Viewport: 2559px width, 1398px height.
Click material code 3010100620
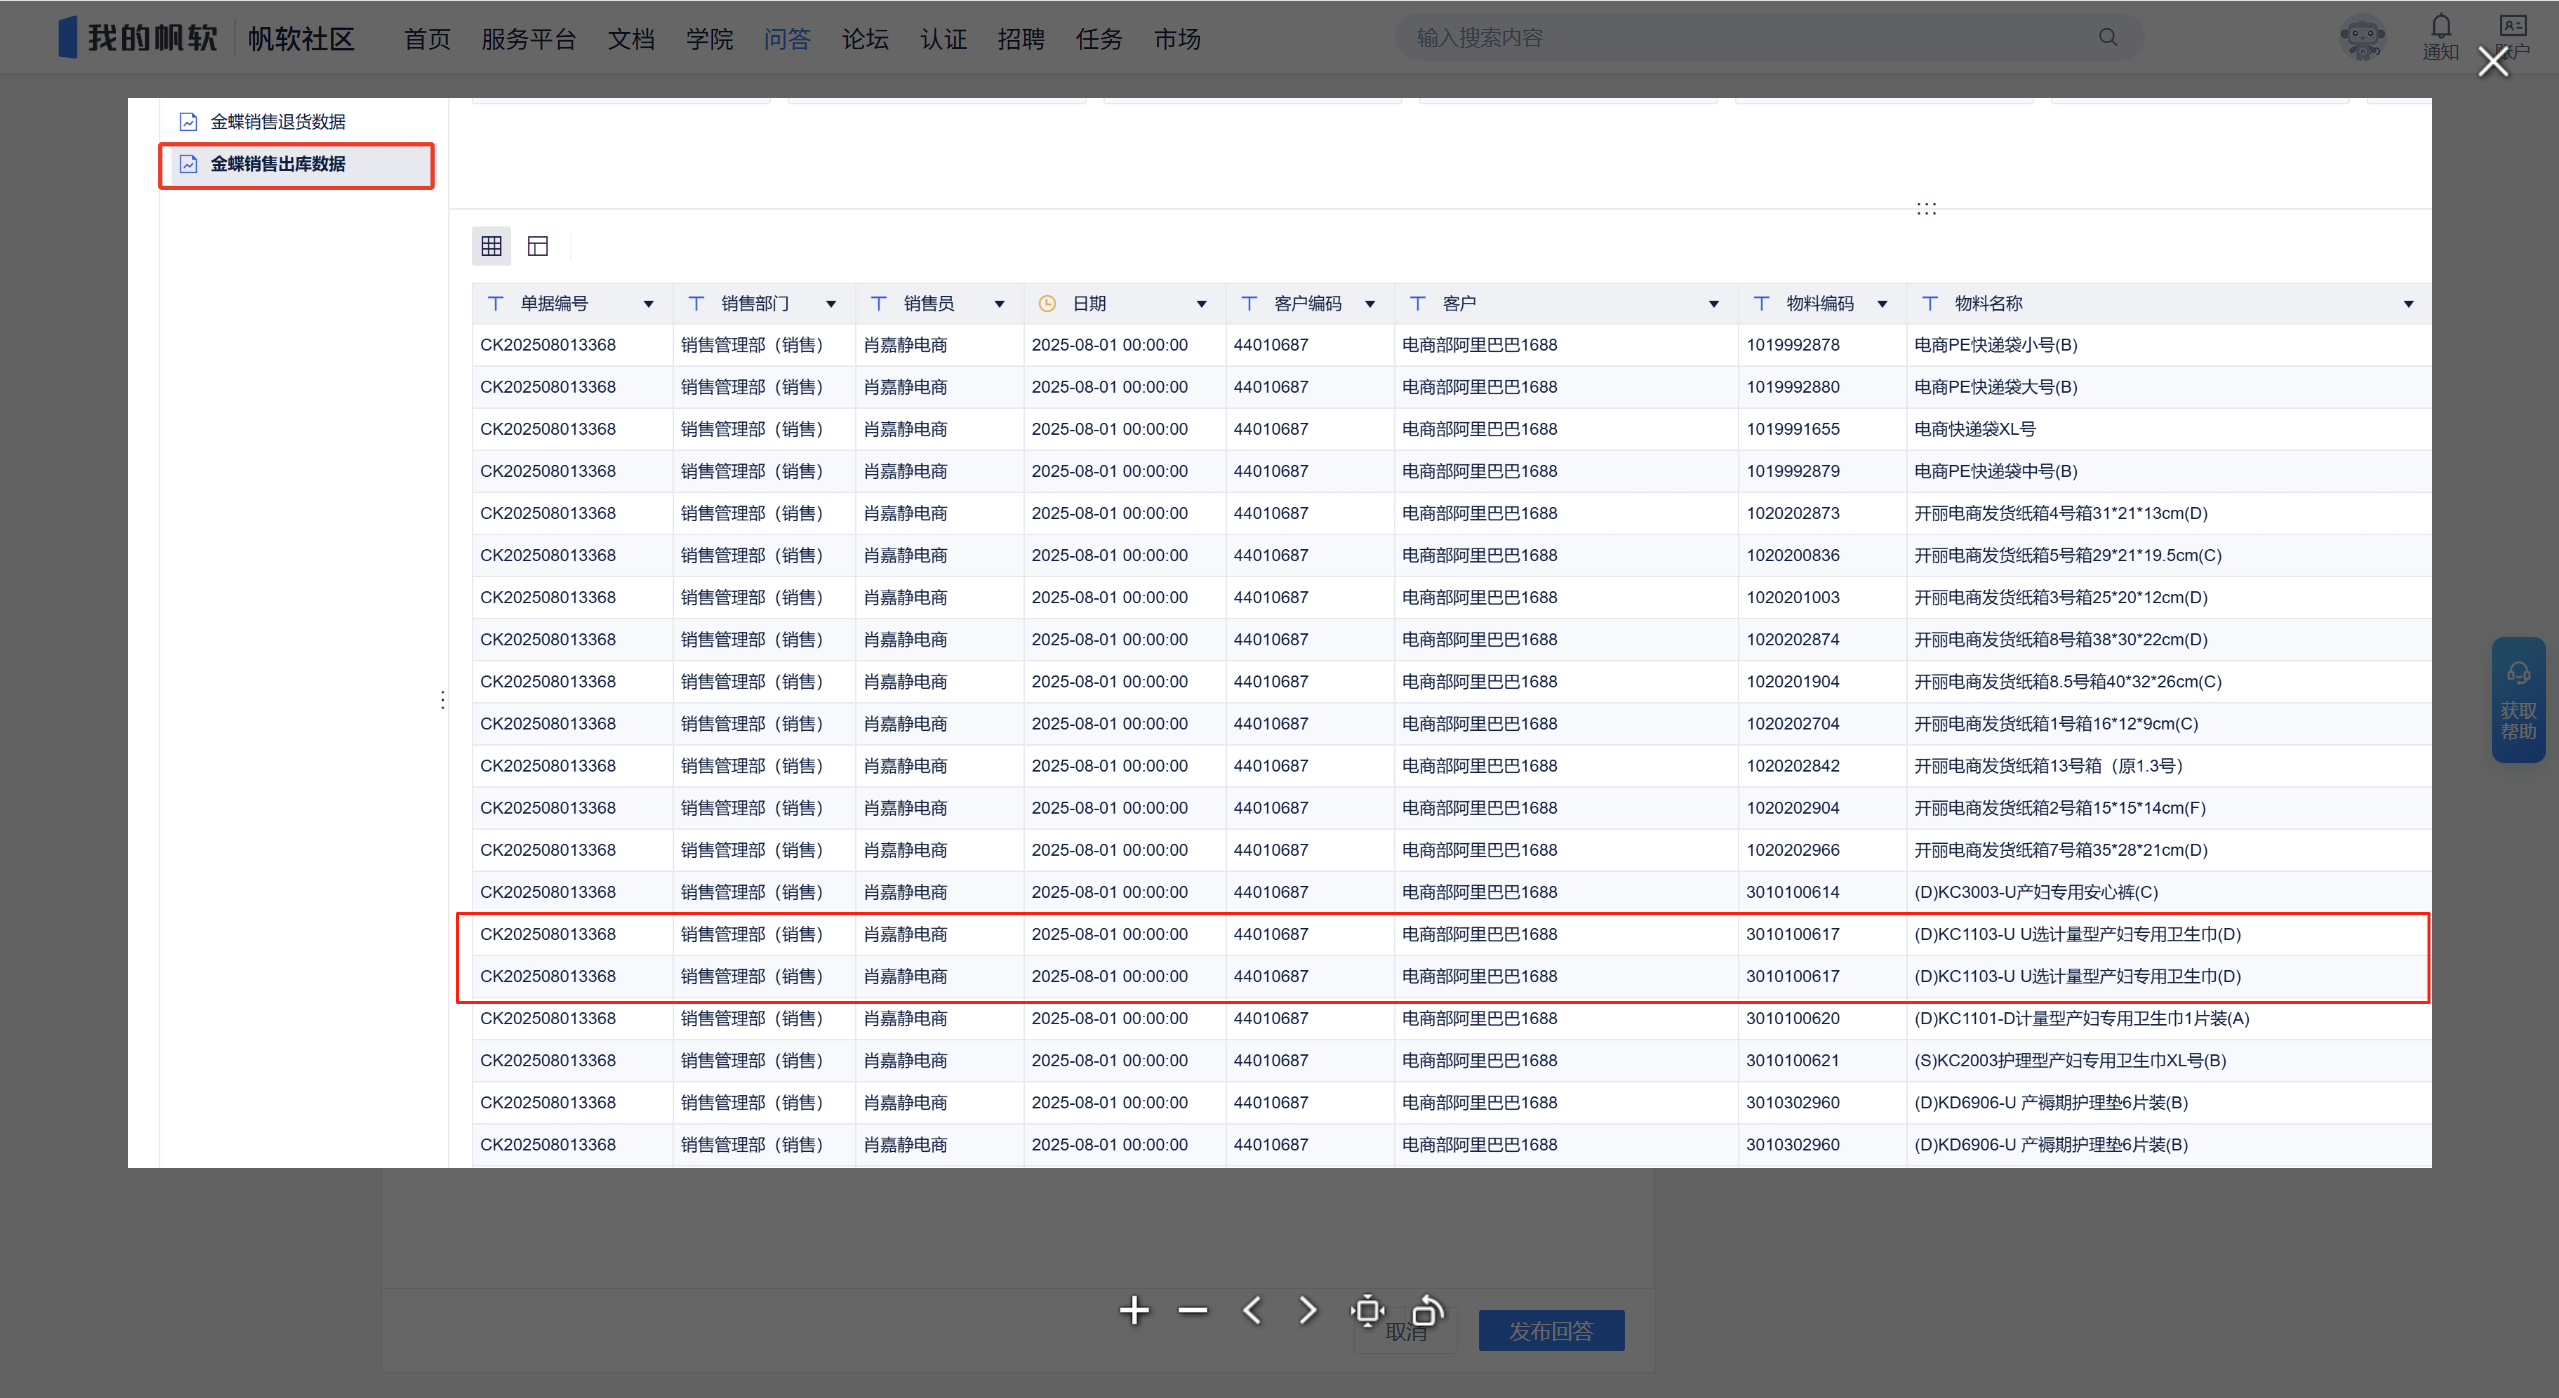click(1792, 1018)
